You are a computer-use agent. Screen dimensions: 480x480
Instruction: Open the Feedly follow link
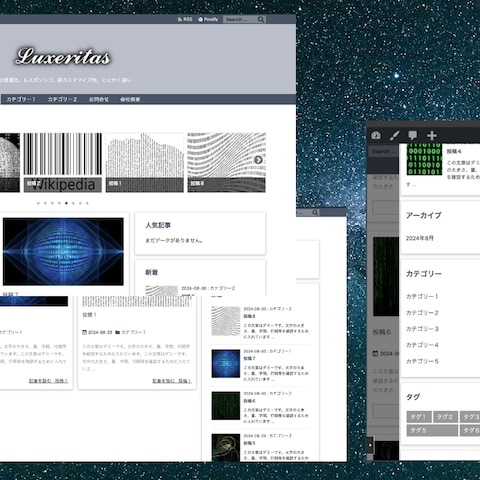[208, 19]
